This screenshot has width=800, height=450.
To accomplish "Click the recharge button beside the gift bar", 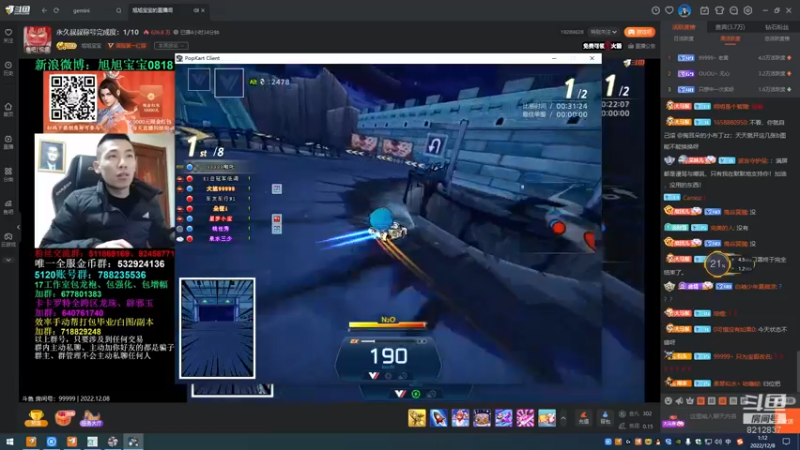I will [x=584, y=418].
